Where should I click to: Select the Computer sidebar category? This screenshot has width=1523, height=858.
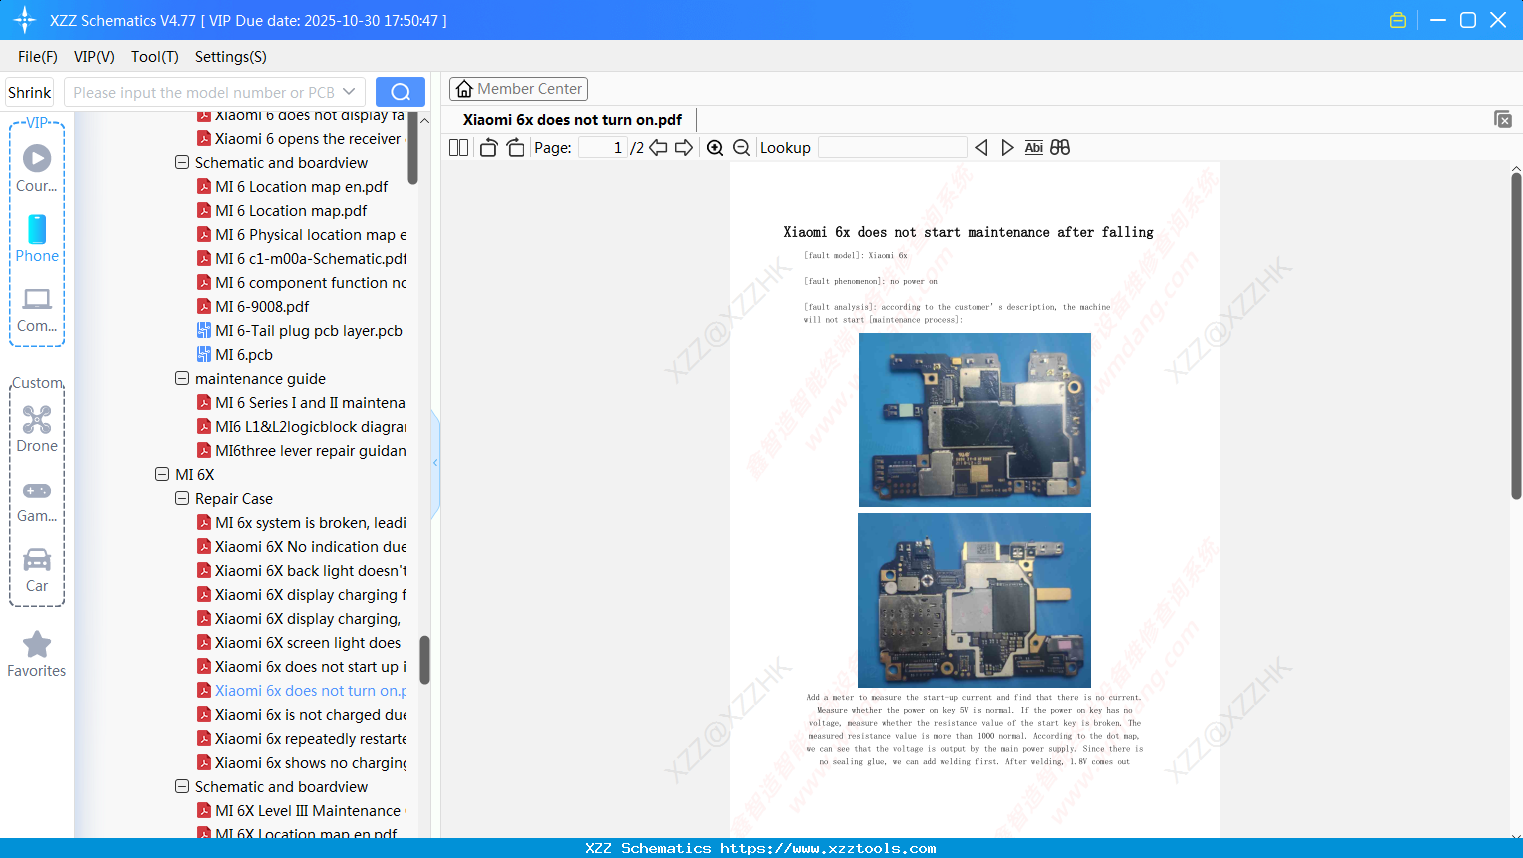(37, 310)
